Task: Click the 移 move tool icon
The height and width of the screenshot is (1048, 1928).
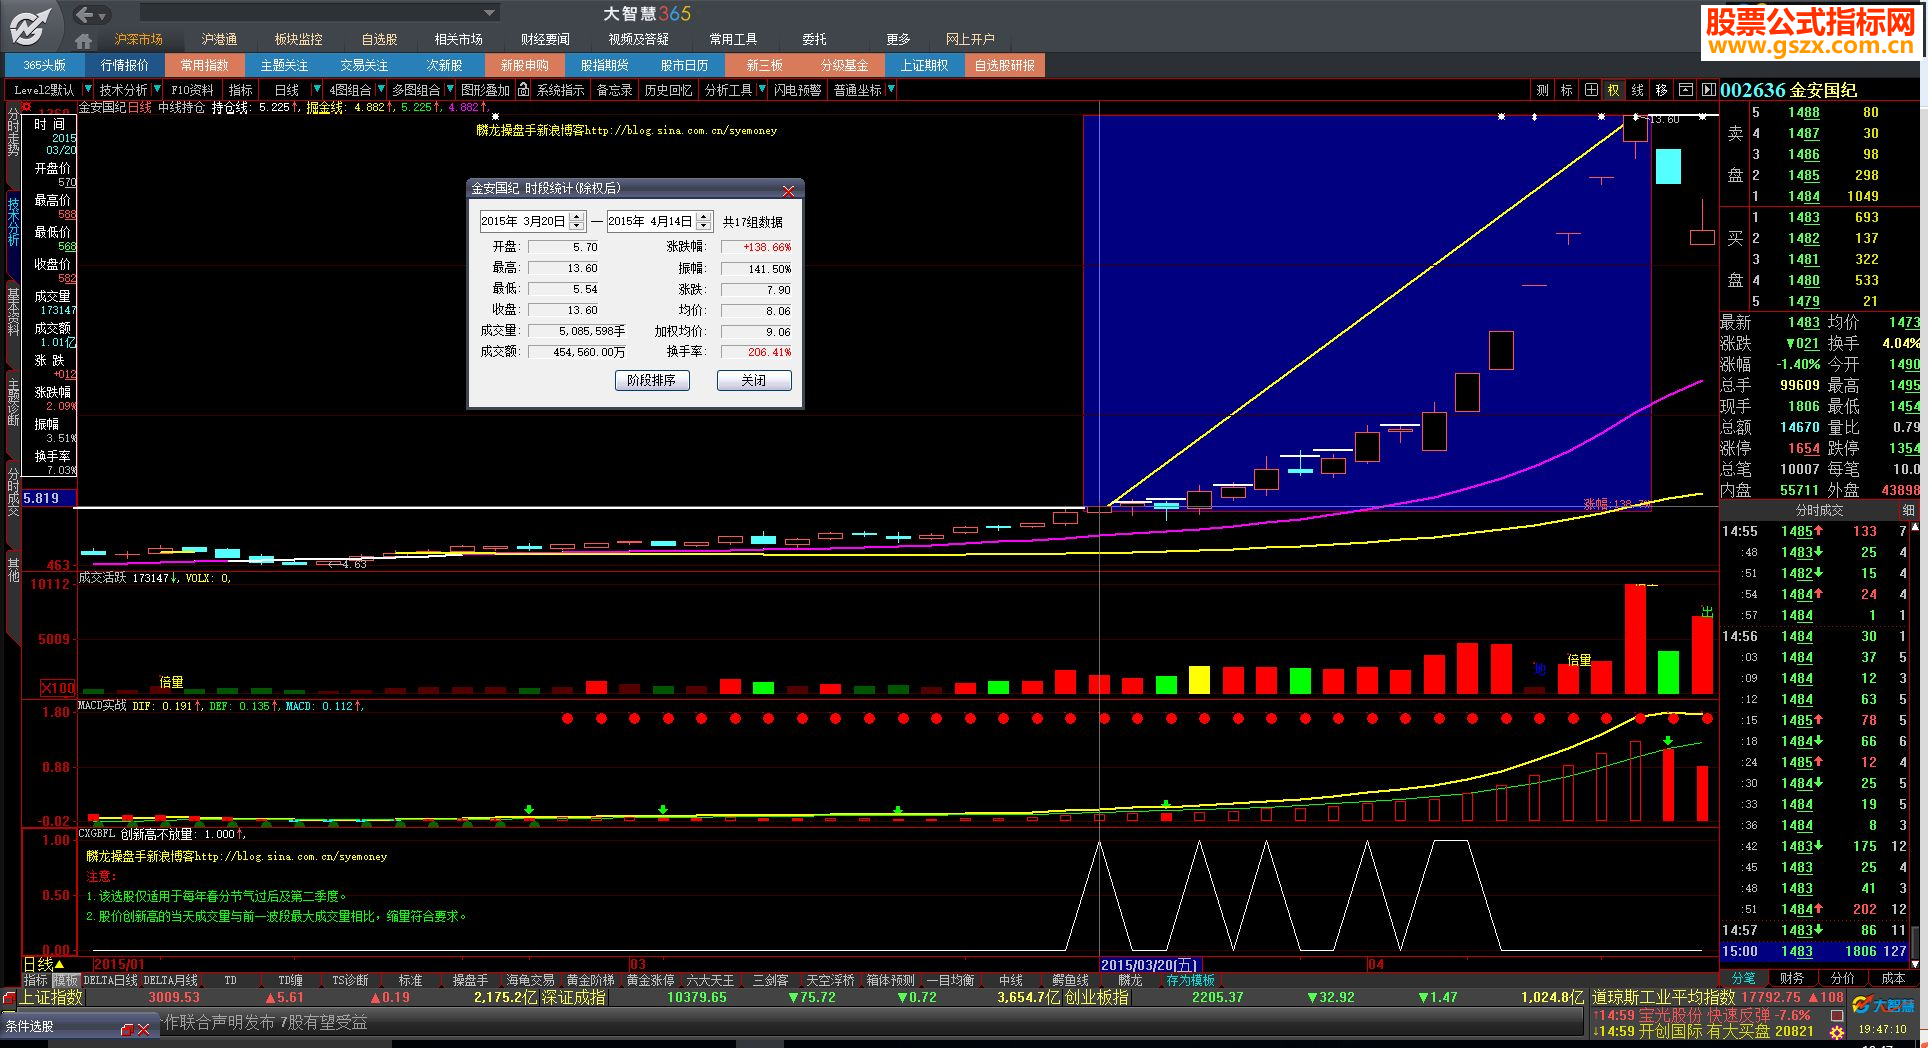Action: tap(1661, 90)
